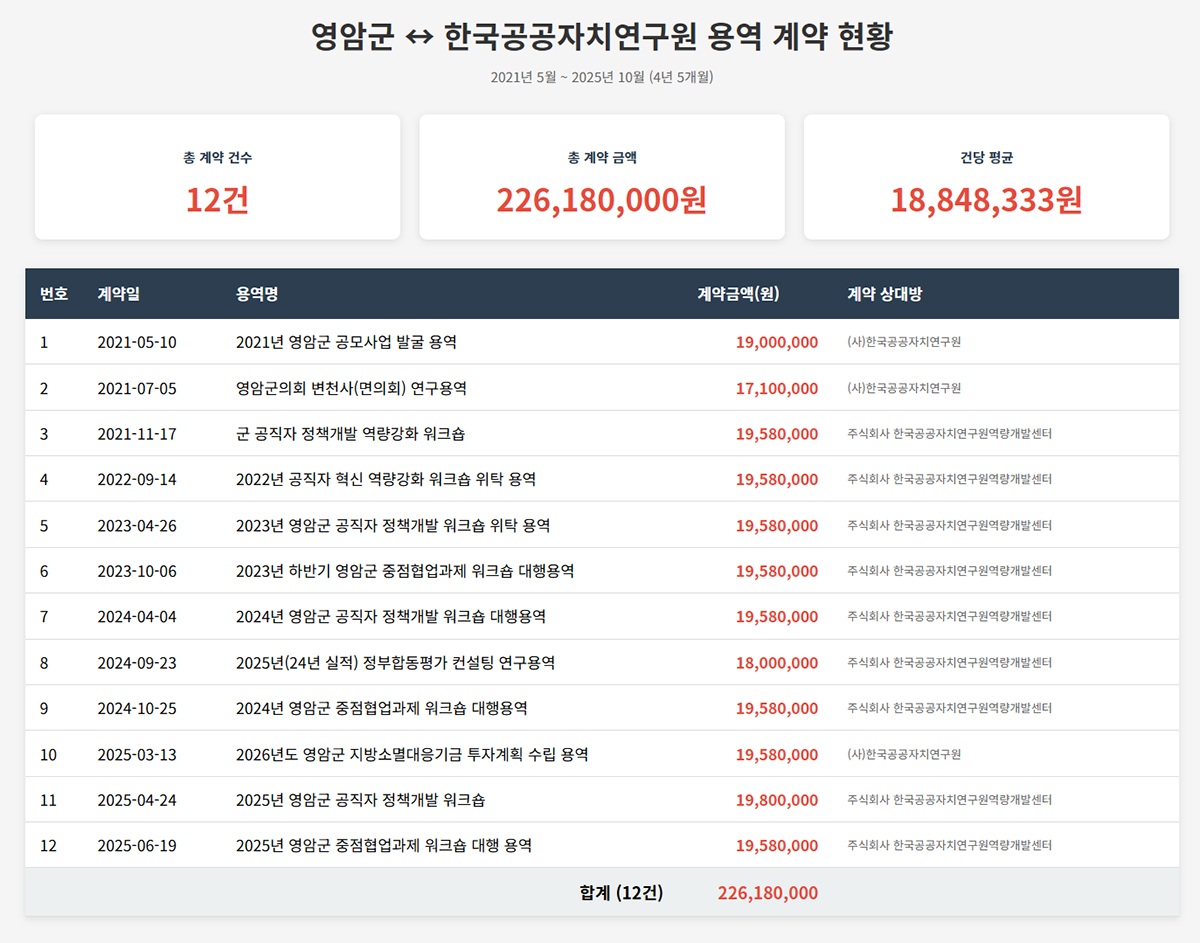1200x943 pixels.
Task: Click the 계약 상대방 column header
Action: [884, 294]
